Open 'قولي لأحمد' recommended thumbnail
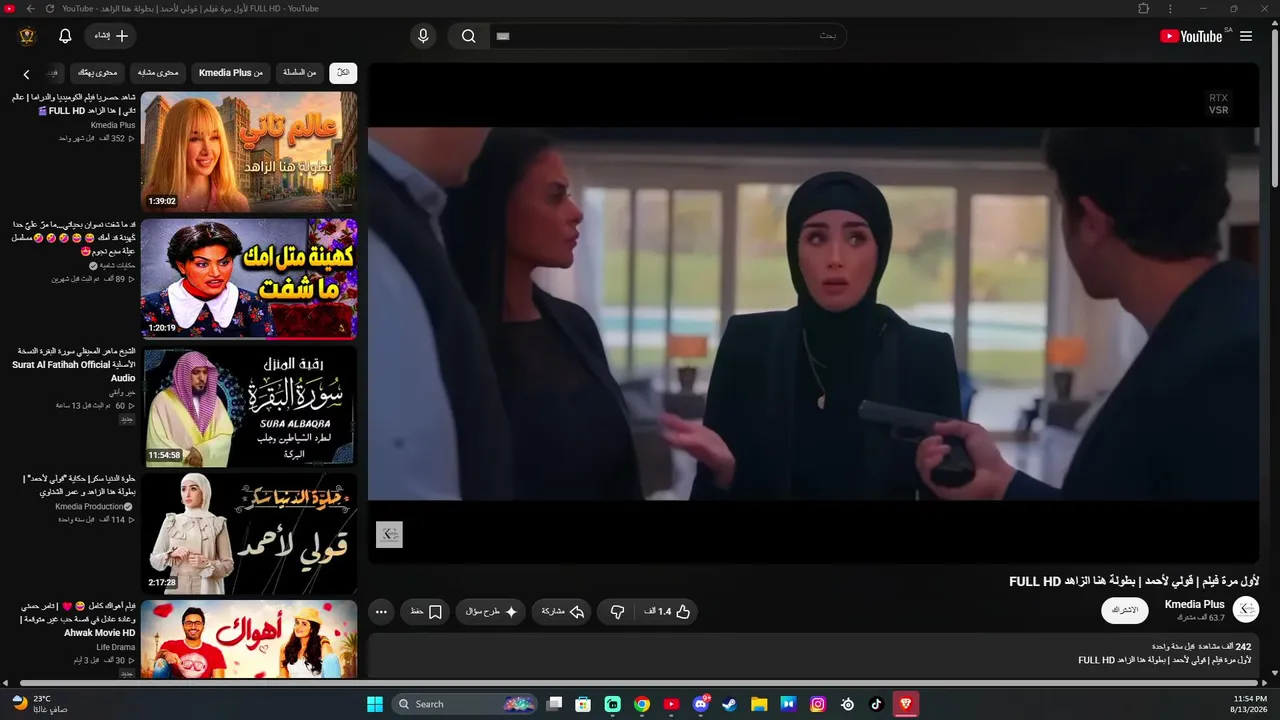Viewport: 1280px width, 720px height. [249, 533]
